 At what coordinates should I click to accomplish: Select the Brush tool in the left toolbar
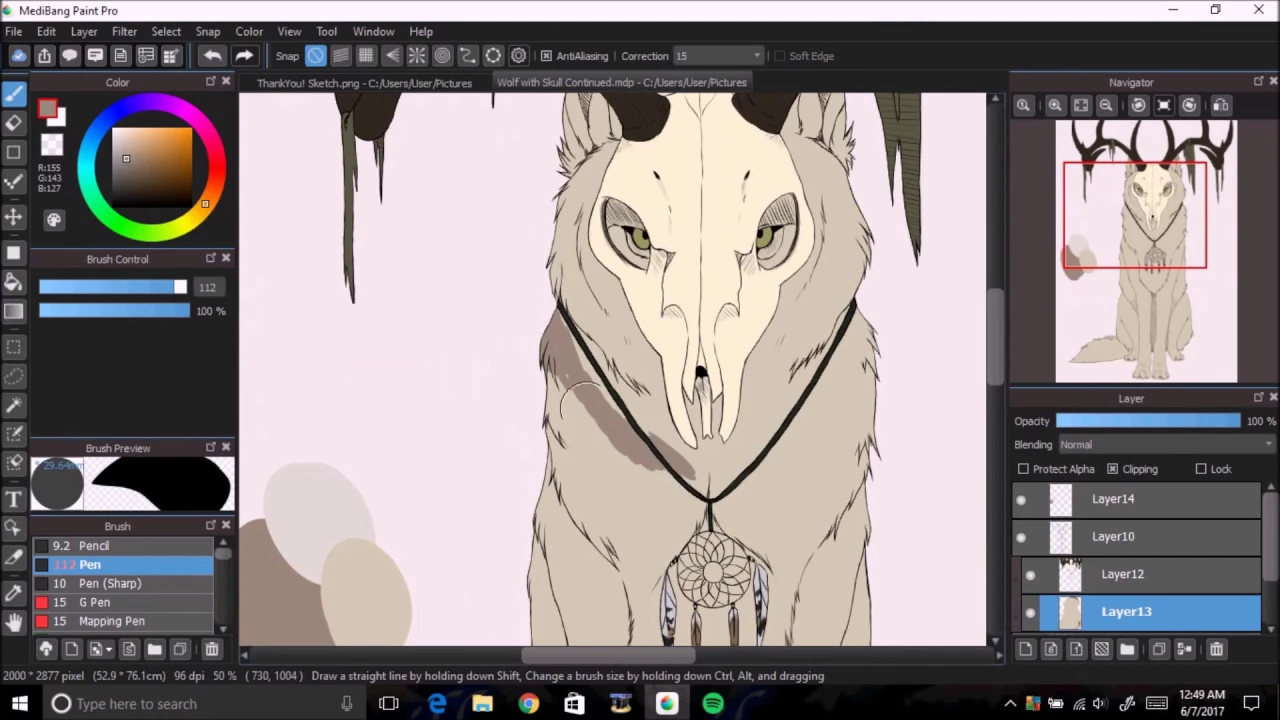coord(14,94)
